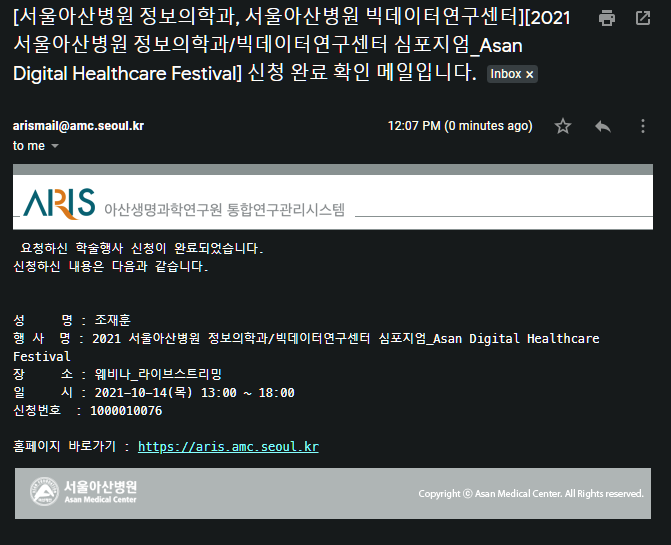Expand recipient details next to 'to me'
The image size is (671, 545).
coord(55,146)
